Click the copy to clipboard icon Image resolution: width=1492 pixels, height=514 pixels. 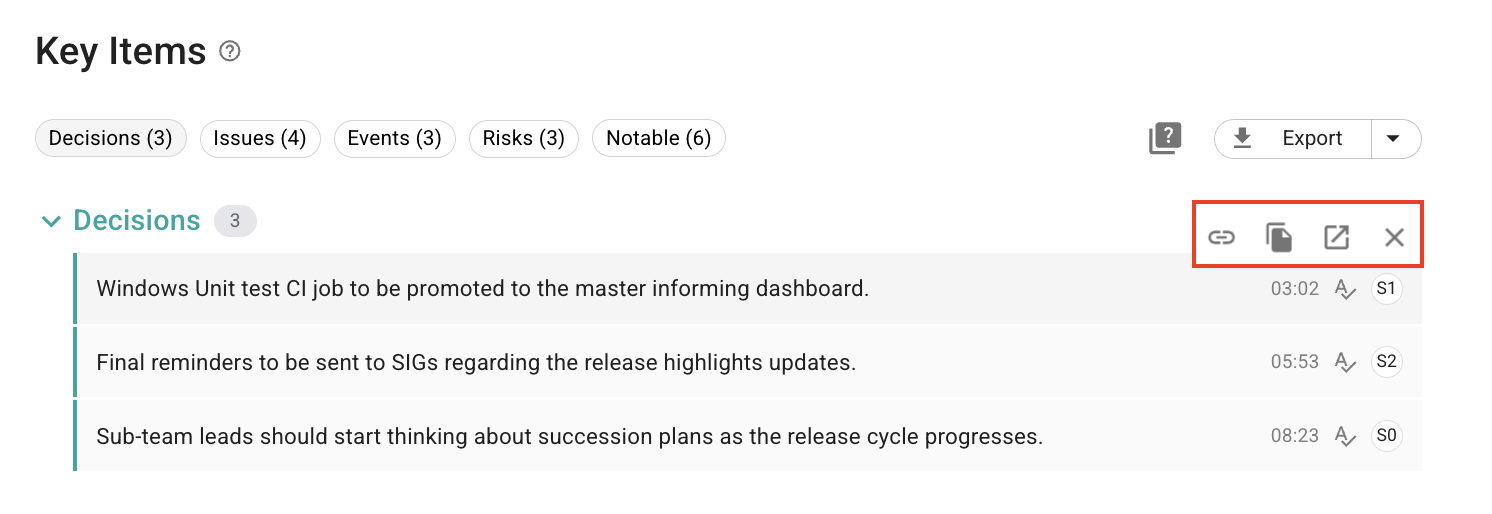tap(1279, 237)
